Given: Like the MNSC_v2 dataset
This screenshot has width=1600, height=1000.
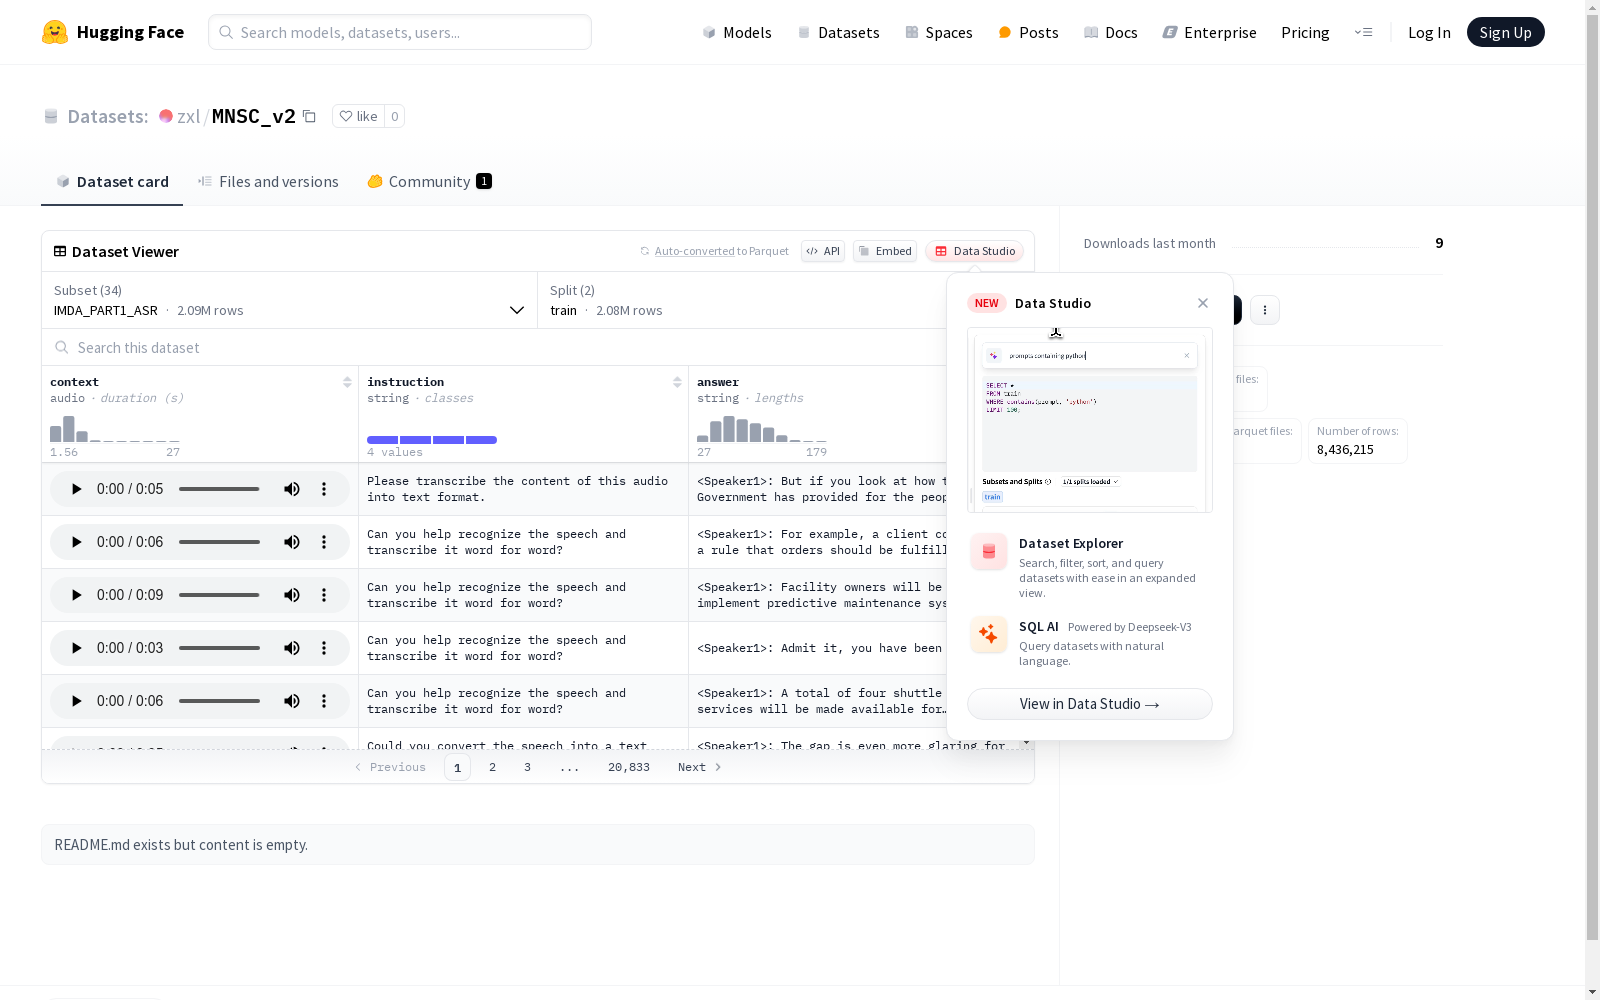Looking at the screenshot, I should point(358,116).
